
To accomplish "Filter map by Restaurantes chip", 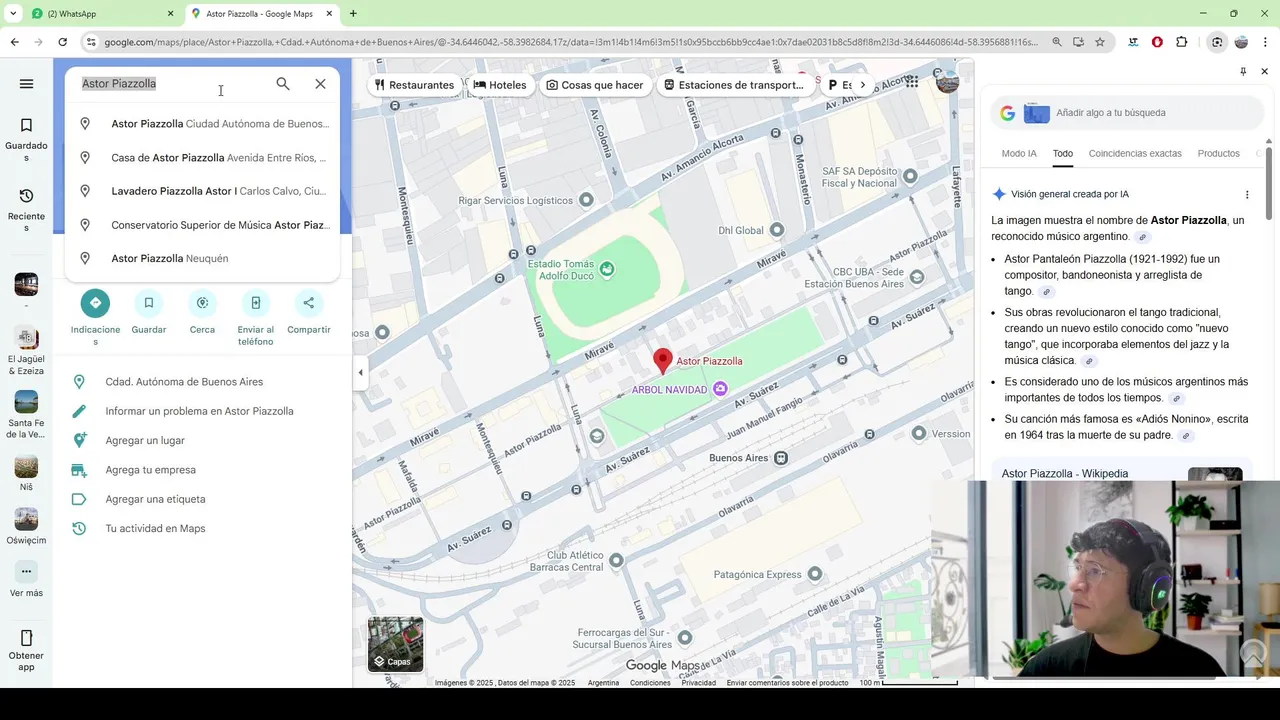I will point(413,85).
